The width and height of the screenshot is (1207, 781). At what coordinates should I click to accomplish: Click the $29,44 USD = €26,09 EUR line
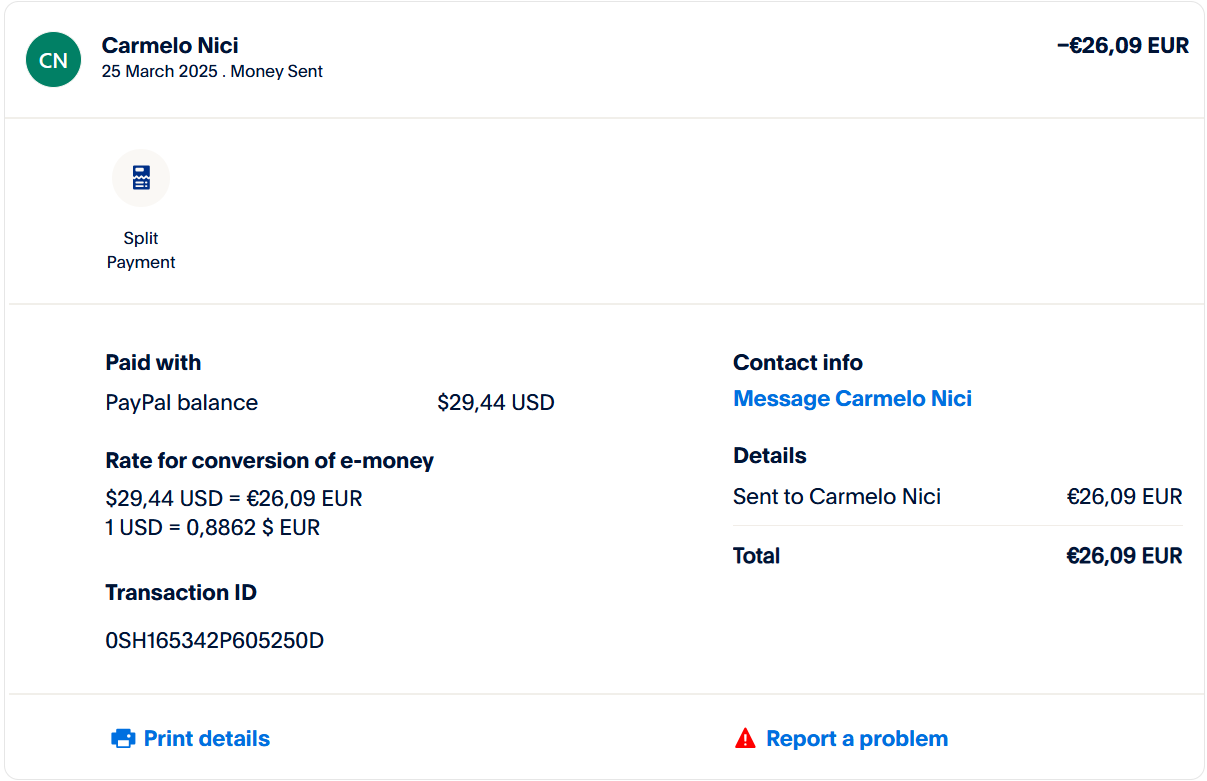pyautogui.click(x=233, y=498)
